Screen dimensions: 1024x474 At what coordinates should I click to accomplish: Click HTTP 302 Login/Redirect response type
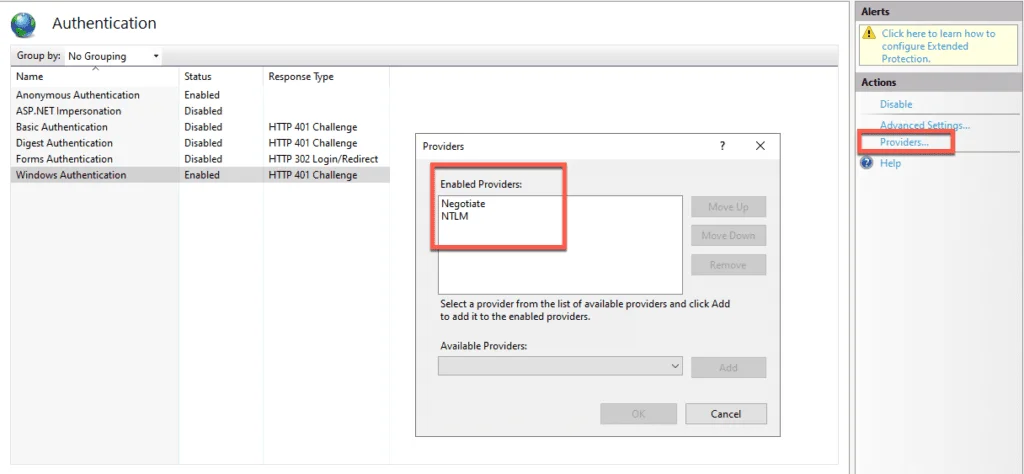click(323, 159)
